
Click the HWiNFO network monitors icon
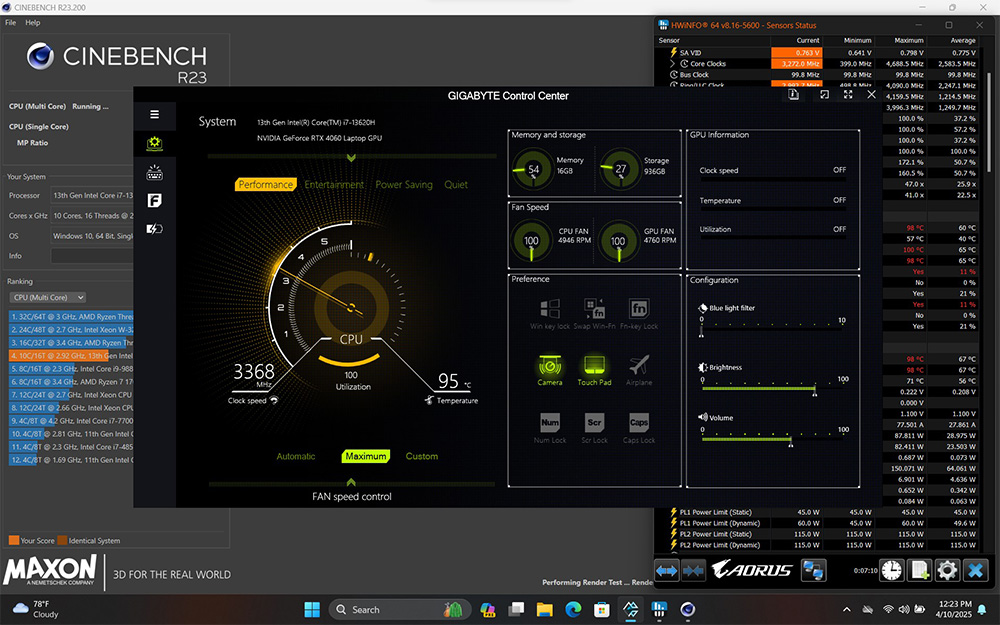tap(813, 570)
